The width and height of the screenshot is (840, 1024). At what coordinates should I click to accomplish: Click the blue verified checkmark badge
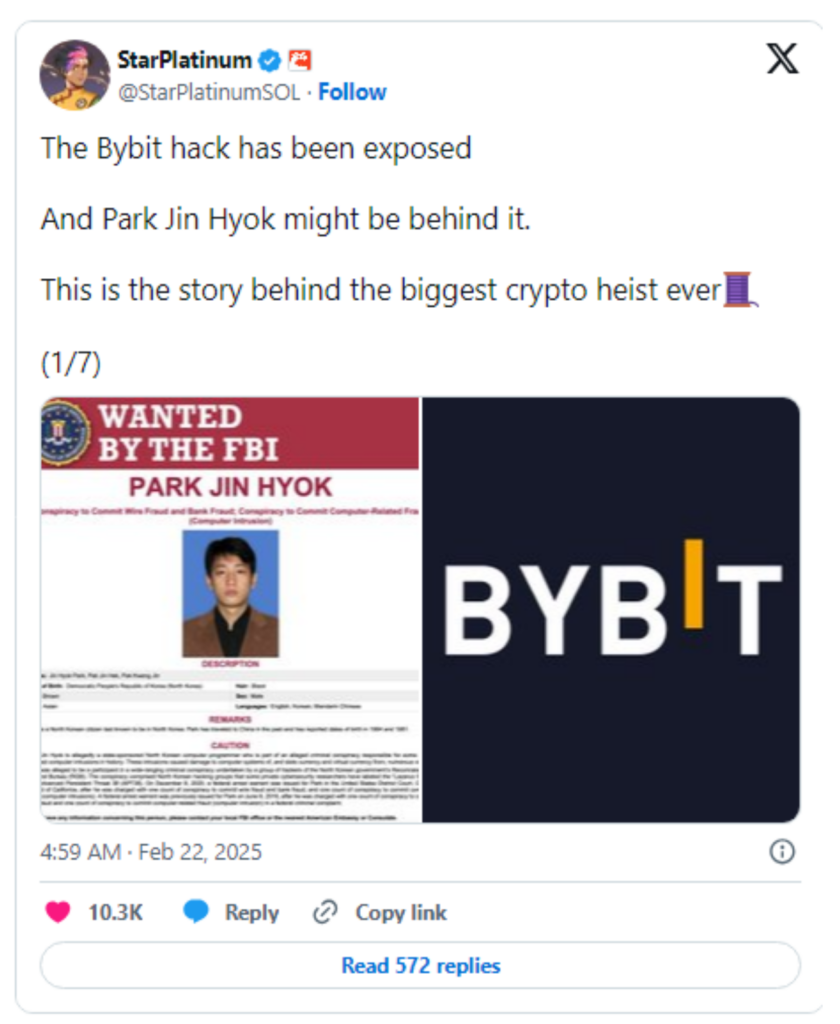point(269,61)
